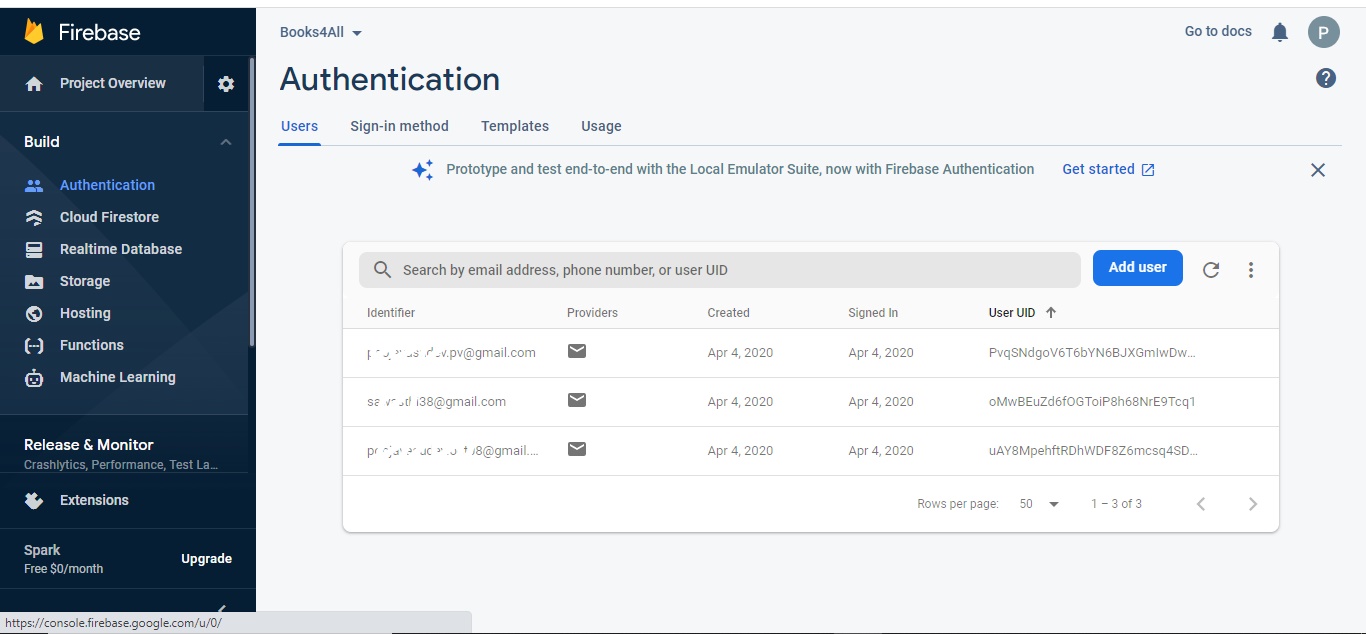Click the notifications bell icon
The image size is (1366, 634).
[1280, 32]
